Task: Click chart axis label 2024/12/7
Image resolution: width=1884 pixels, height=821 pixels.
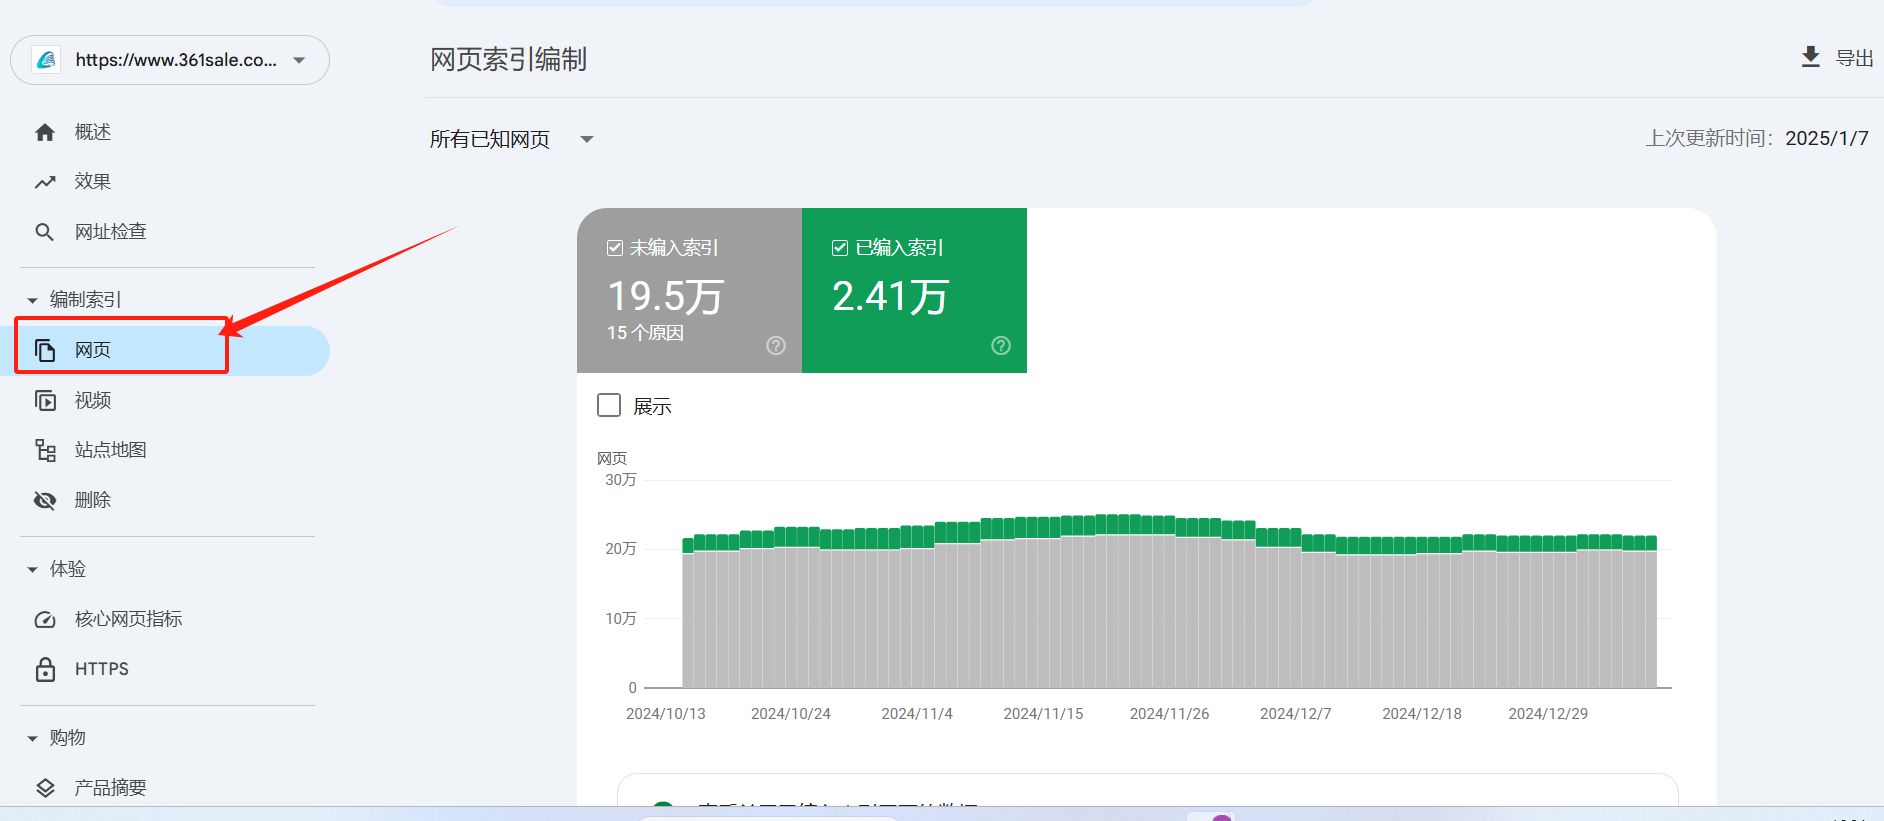Action: [x=1296, y=714]
